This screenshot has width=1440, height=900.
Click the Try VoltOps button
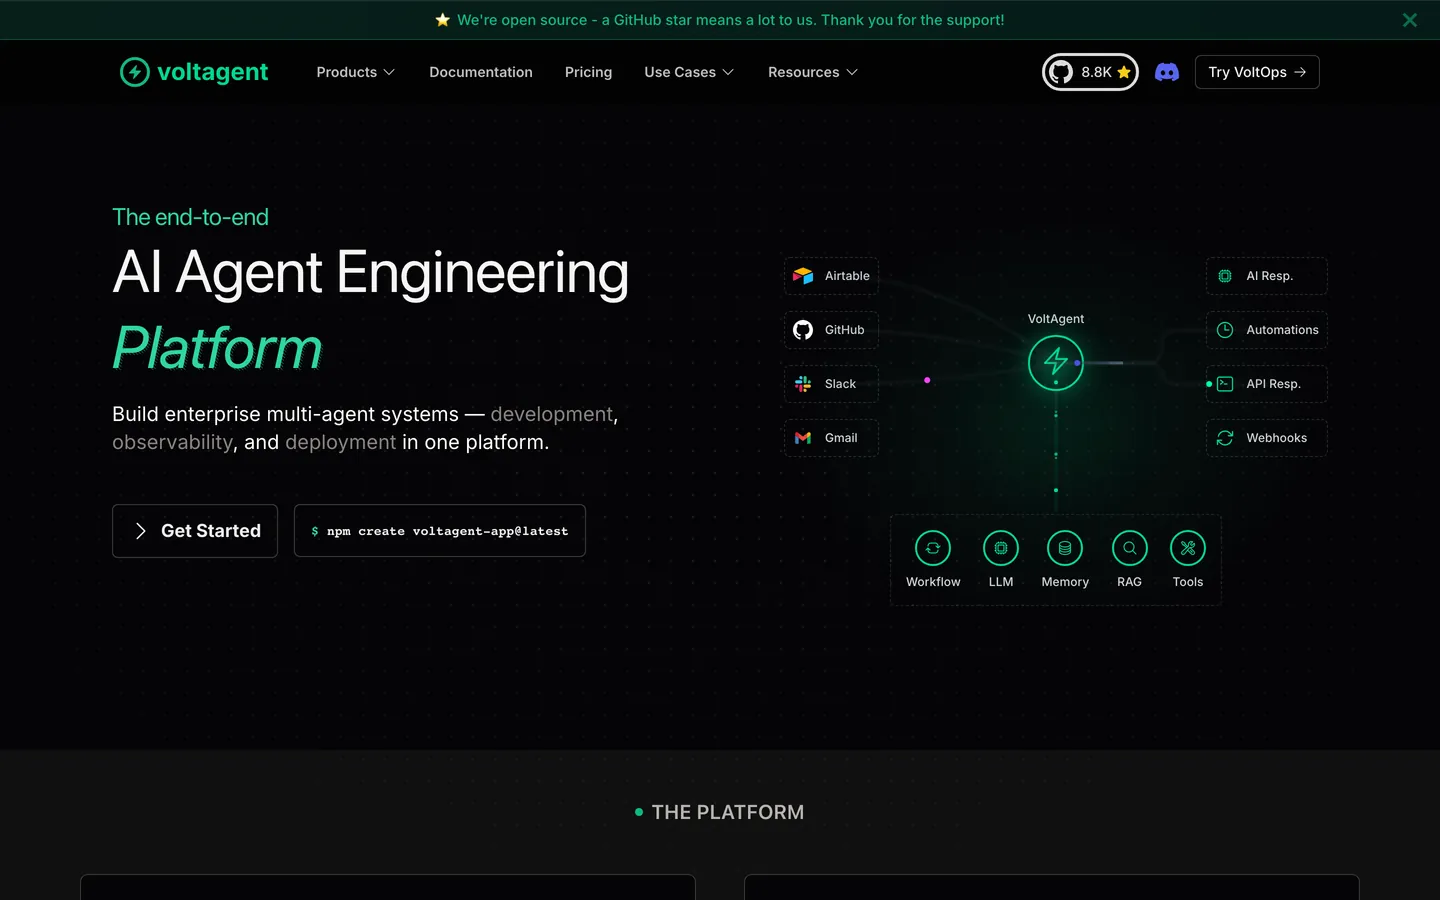pyautogui.click(x=1257, y=72)
